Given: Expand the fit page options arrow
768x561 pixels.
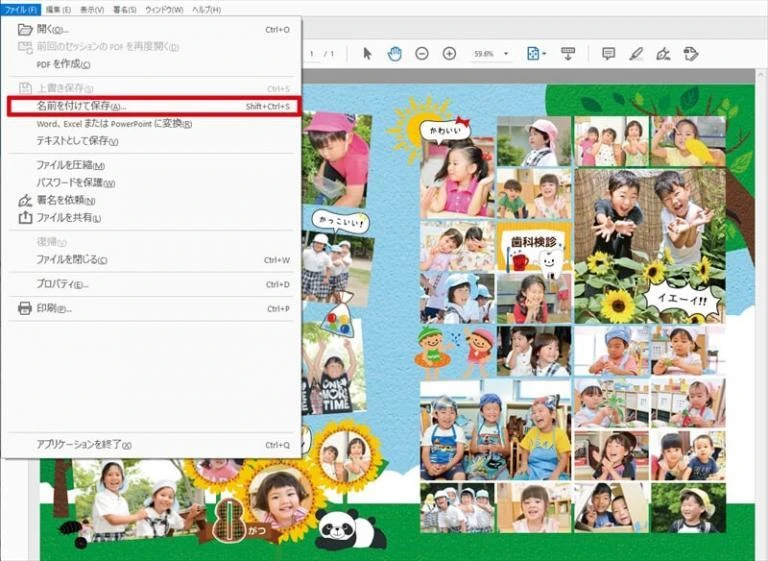Looking at the screenshot, I should click(544, 54).
